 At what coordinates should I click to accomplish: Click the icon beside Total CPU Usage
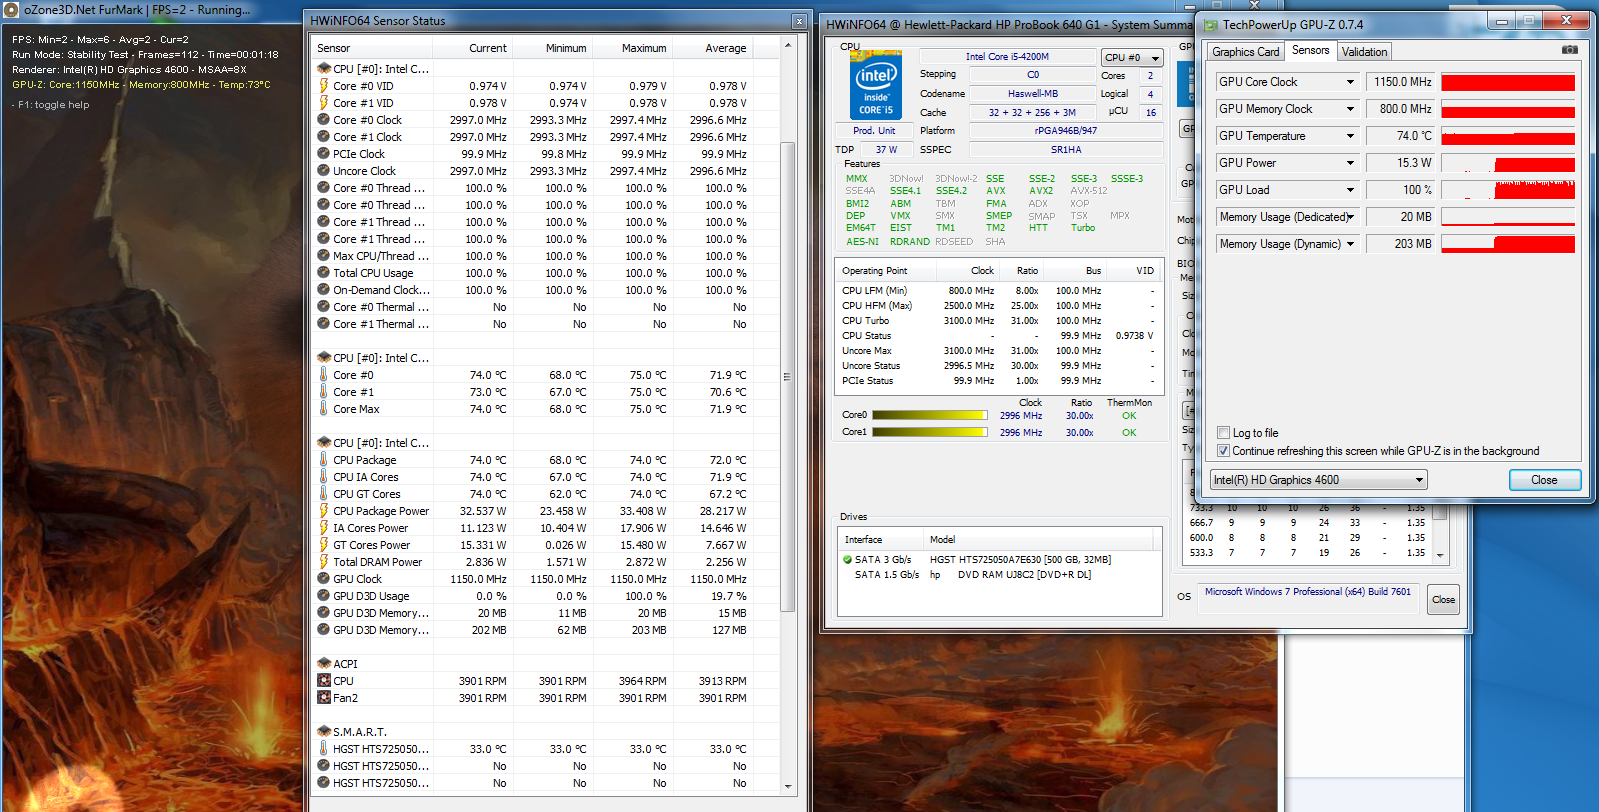click(x=324, y=273)
